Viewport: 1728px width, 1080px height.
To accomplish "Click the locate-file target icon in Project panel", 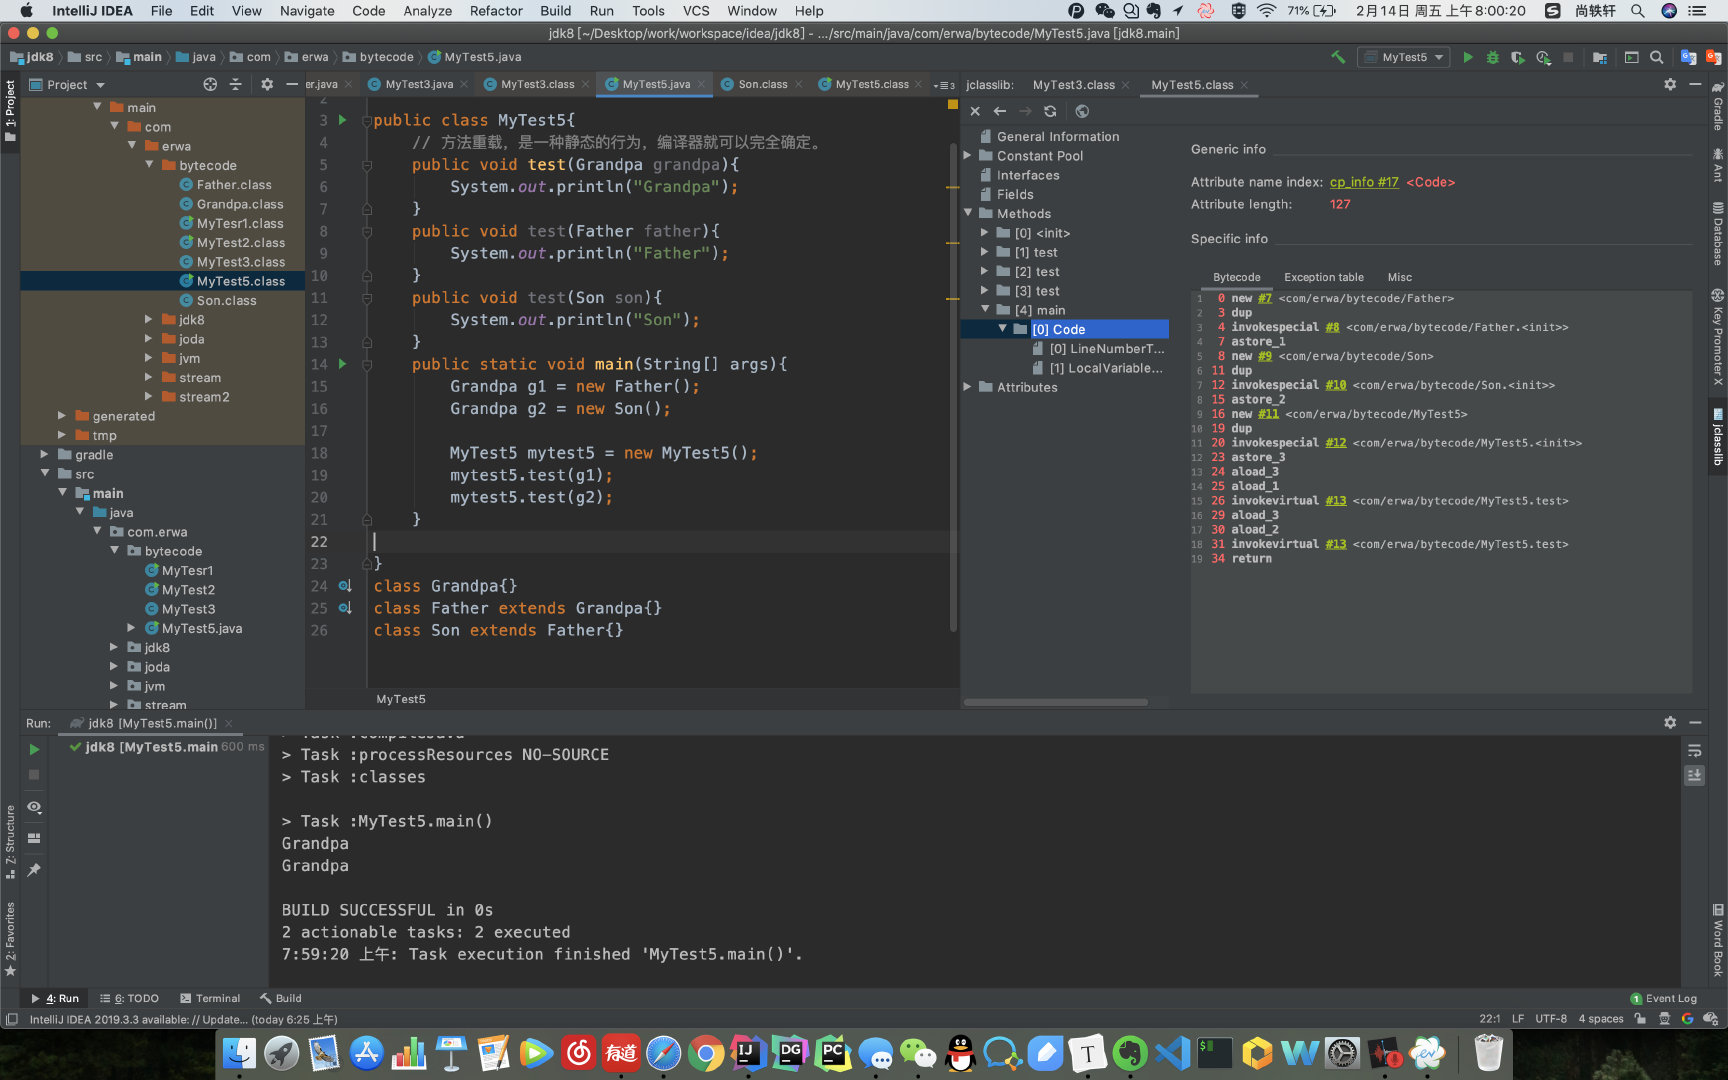I will (x=210, y=85).
